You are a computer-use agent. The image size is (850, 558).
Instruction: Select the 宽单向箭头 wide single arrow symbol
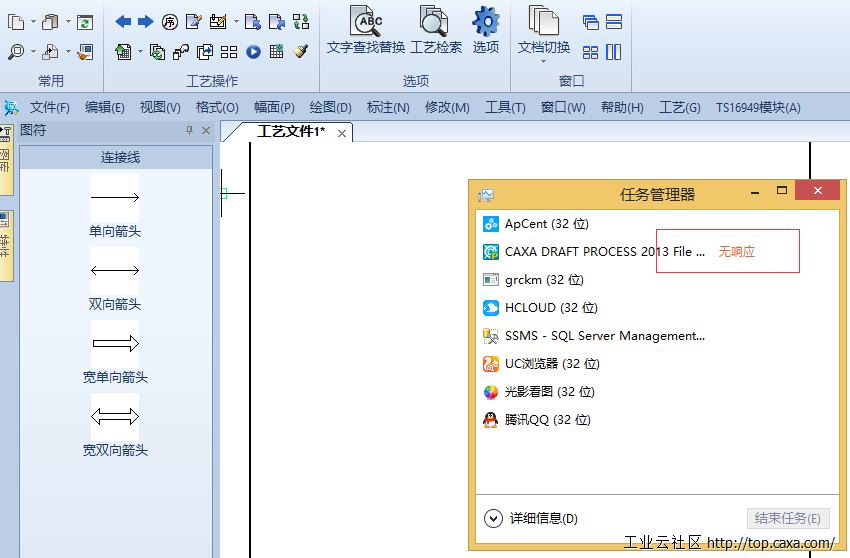coord(115,353)
